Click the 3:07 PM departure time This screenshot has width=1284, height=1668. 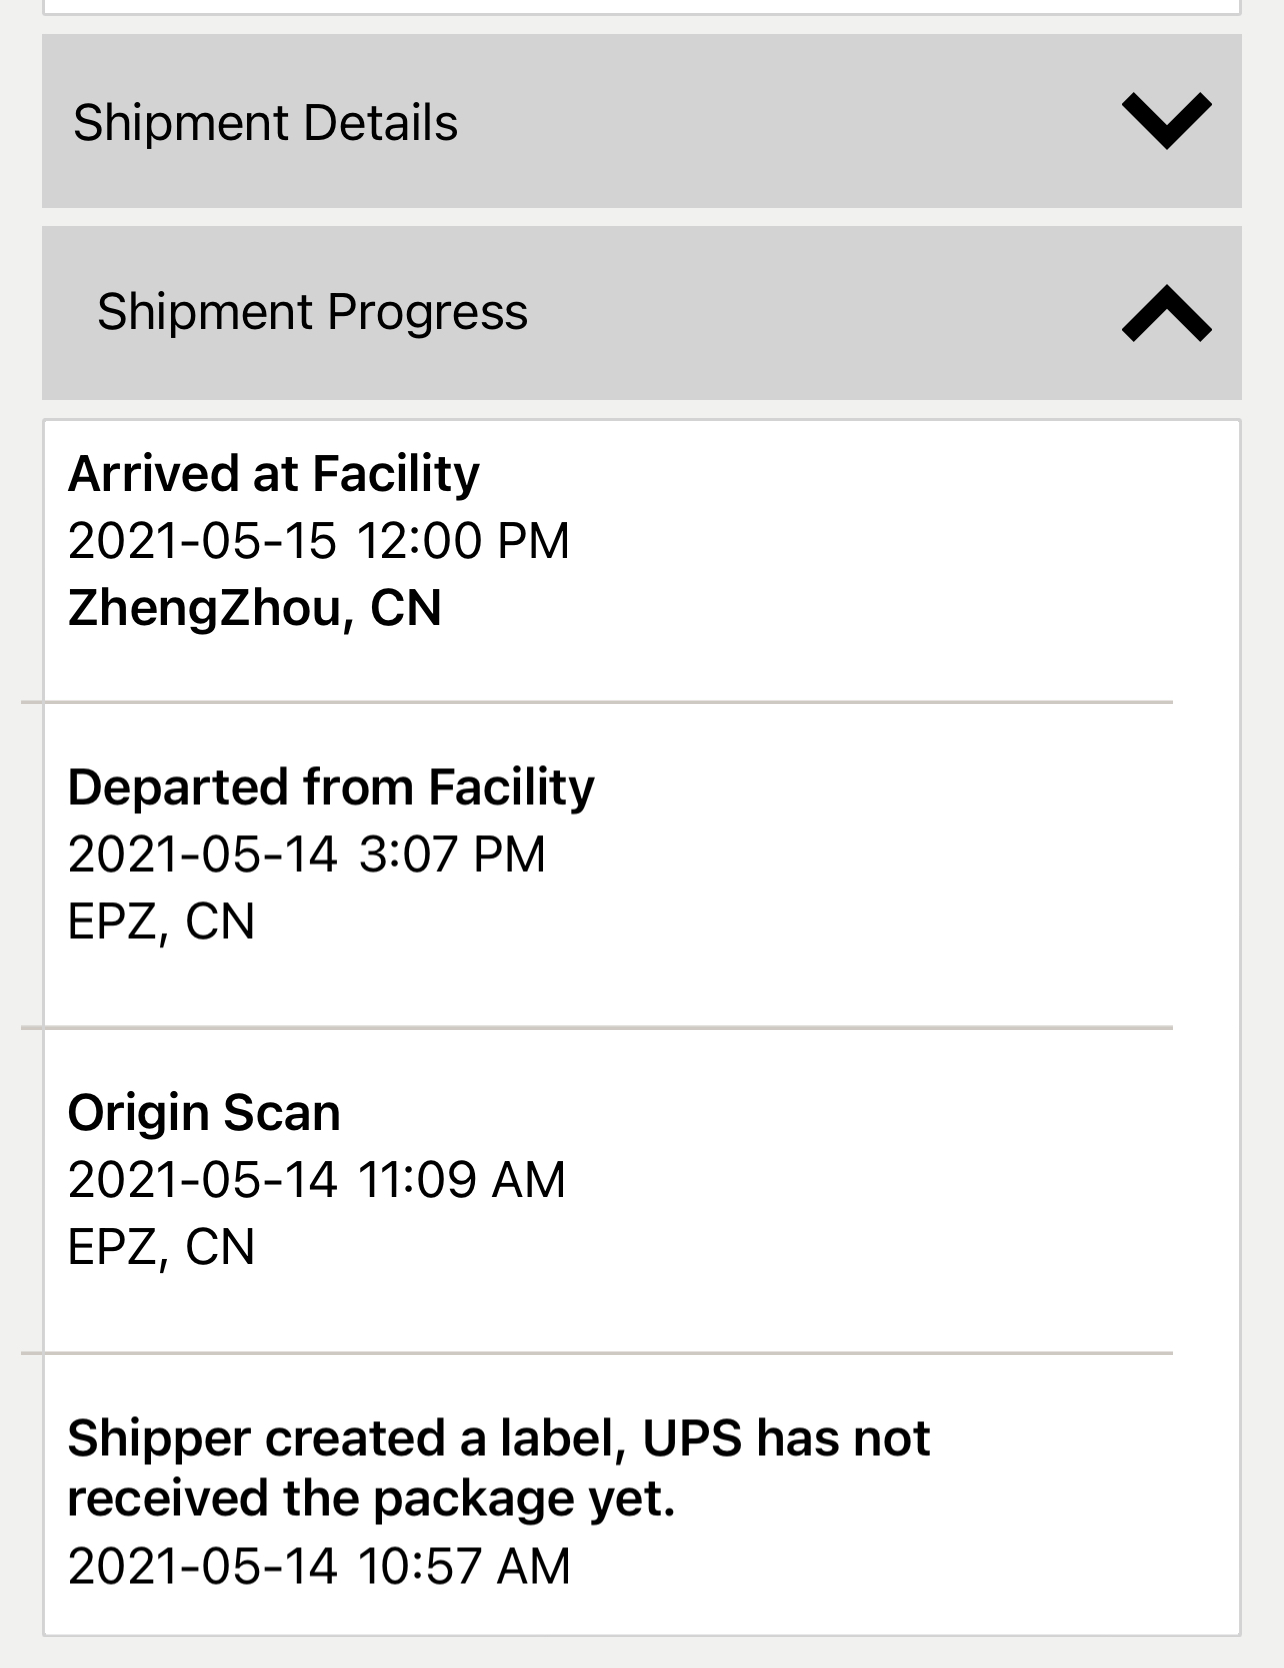pos(451,854)
